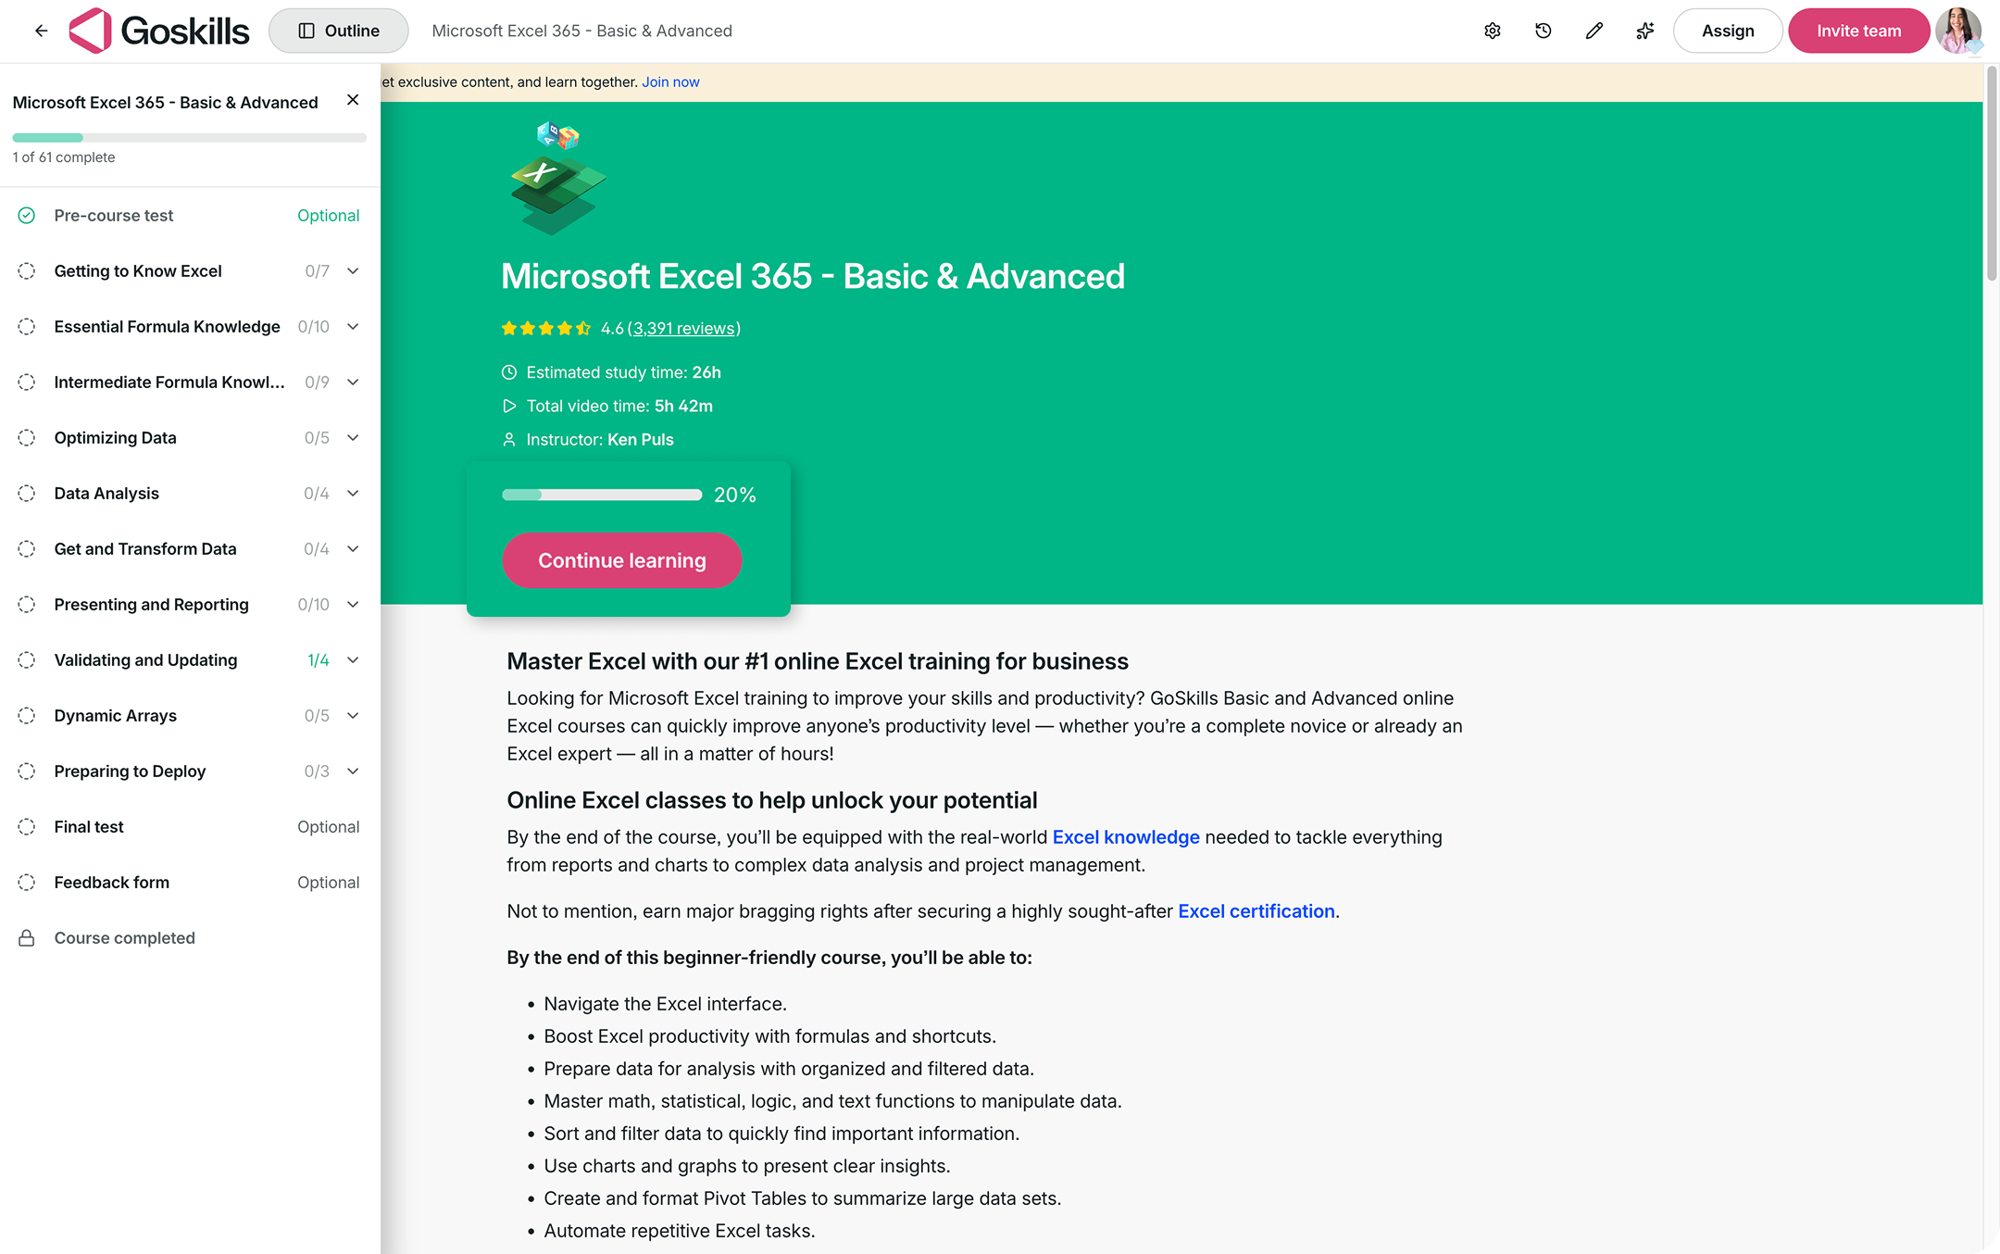2000x1254 pixels.
Task: Select Get and Transform Data section
Action: tap(189, 549)
